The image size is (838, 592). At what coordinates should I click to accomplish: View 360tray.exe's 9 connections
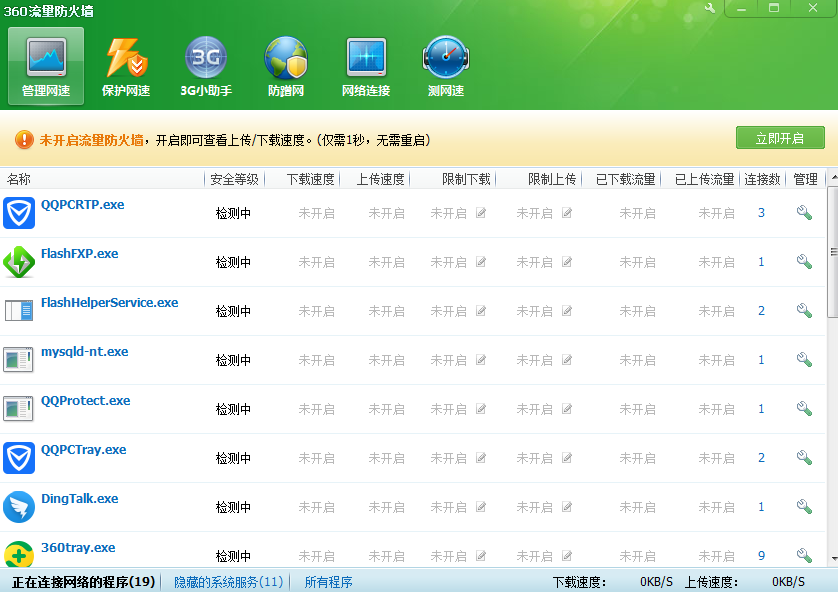(x=760, y=556)
